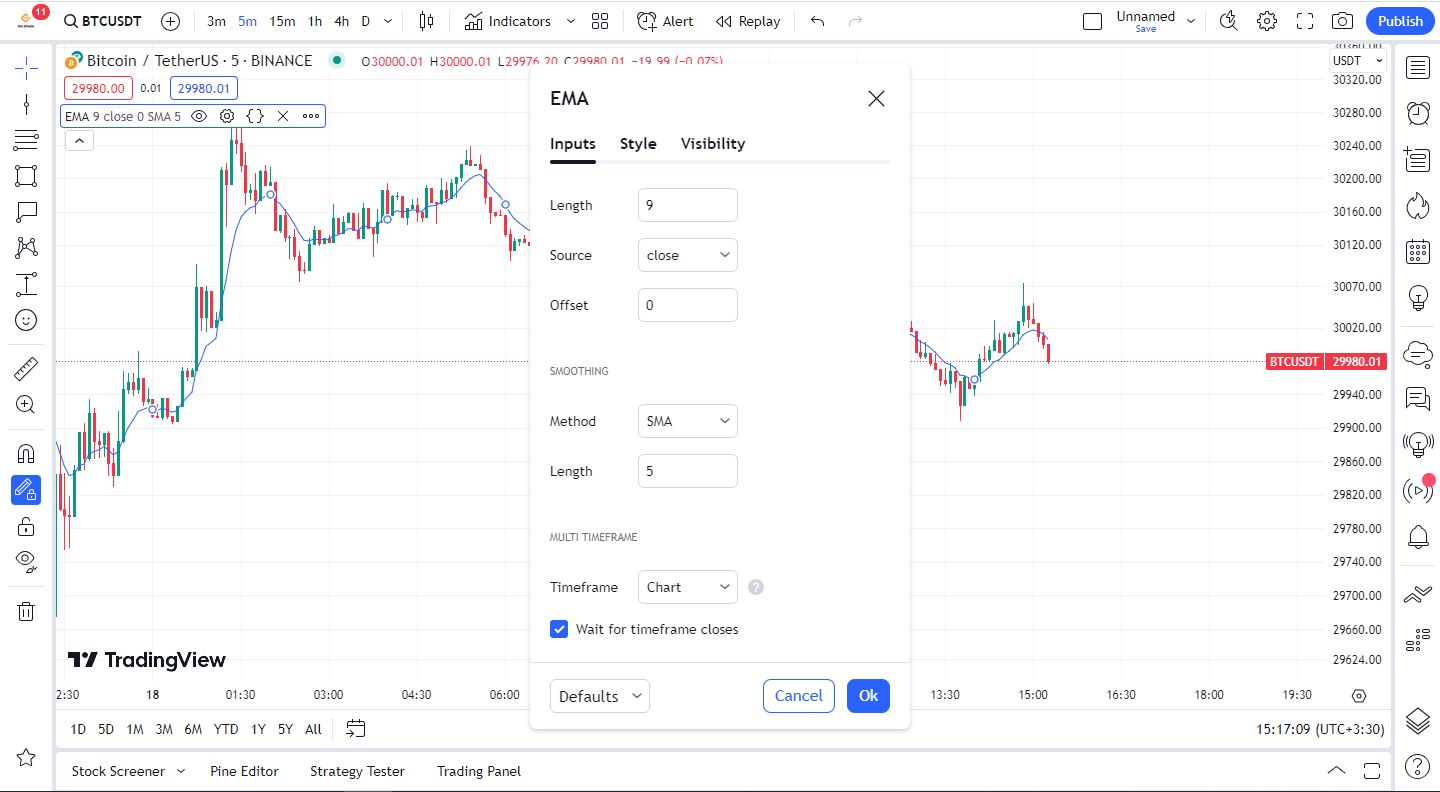The image size is (1440, 792).
Task: Collapse the indicator legend
Action: pos(79,141)
